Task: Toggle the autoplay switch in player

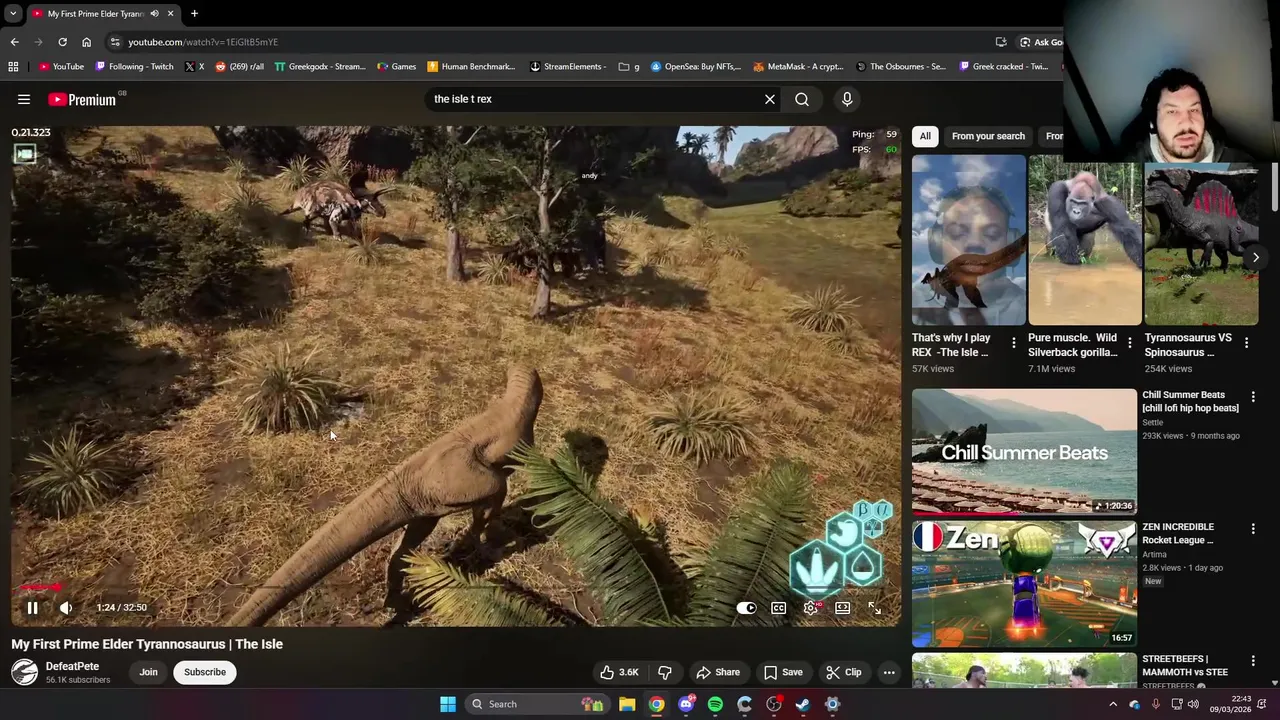Action: click(x=746, y=607)
